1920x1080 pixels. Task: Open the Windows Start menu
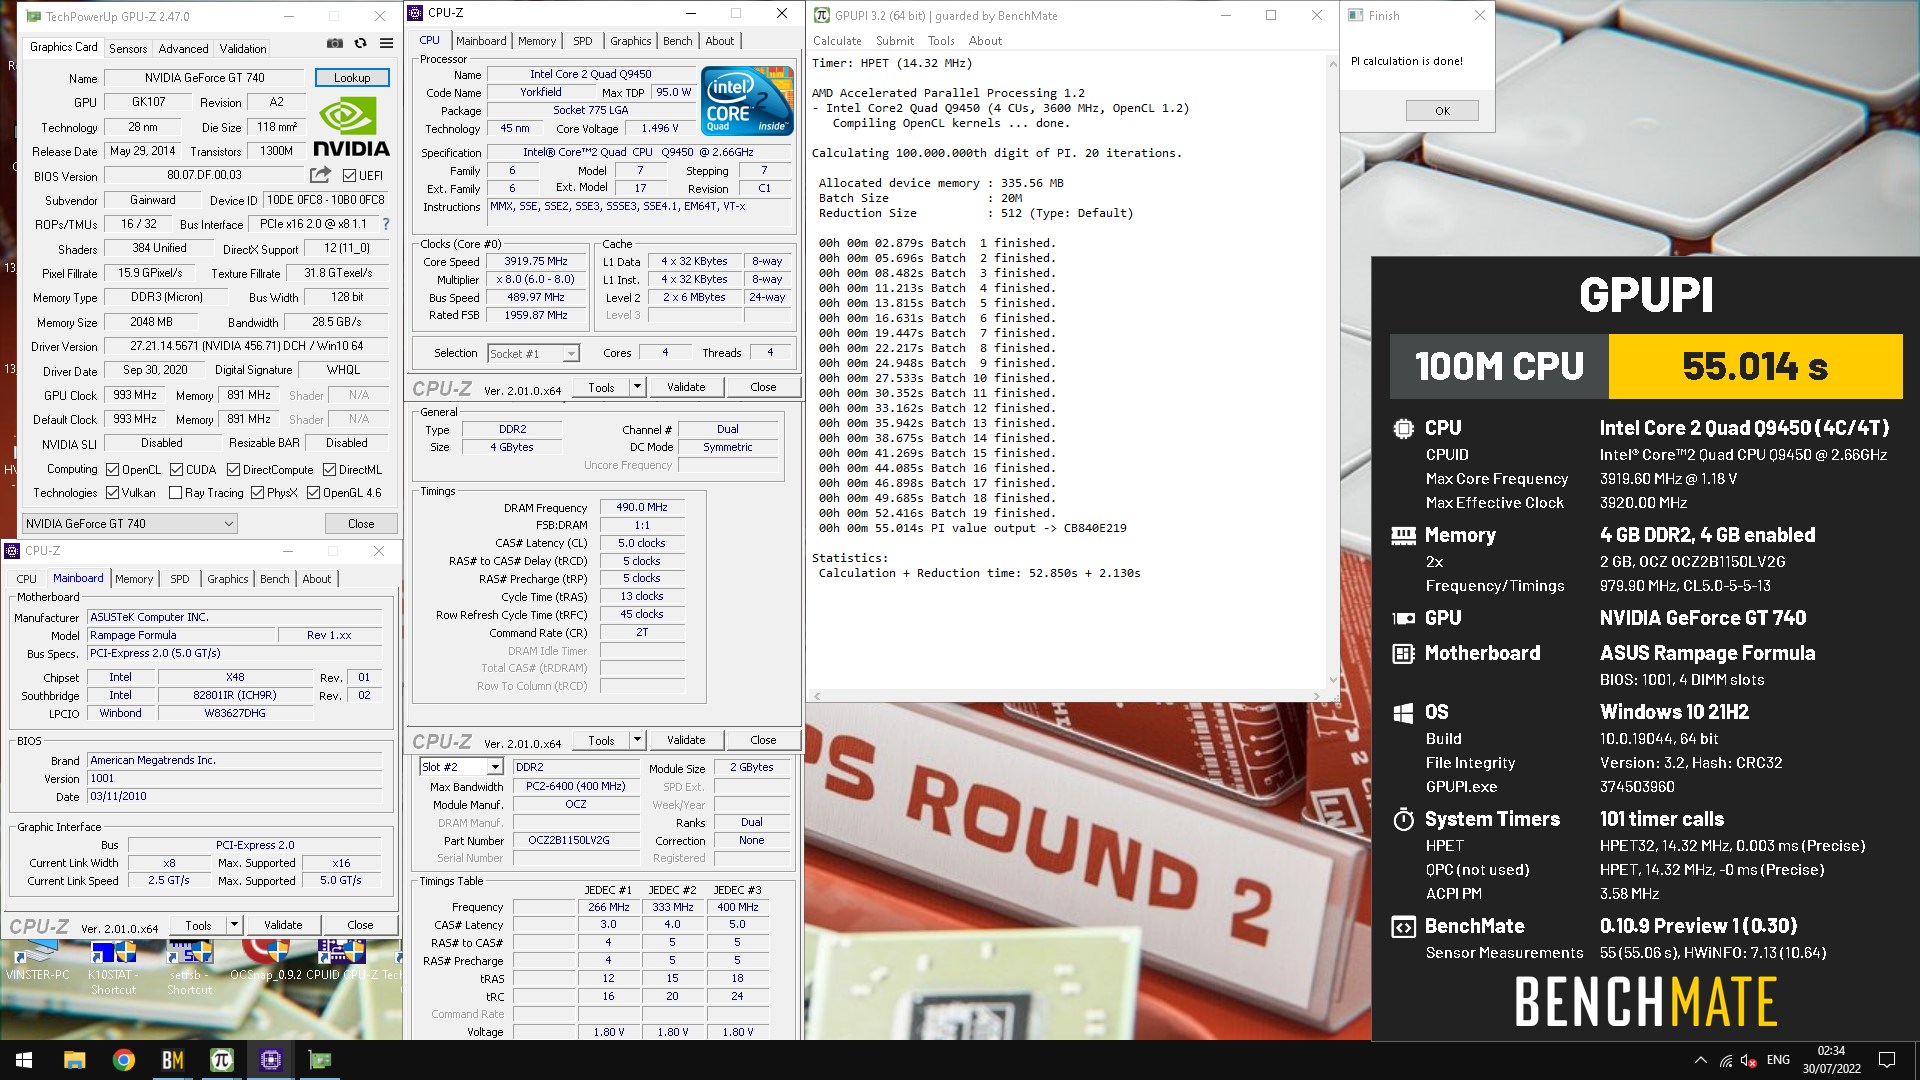click(24, 1060)
